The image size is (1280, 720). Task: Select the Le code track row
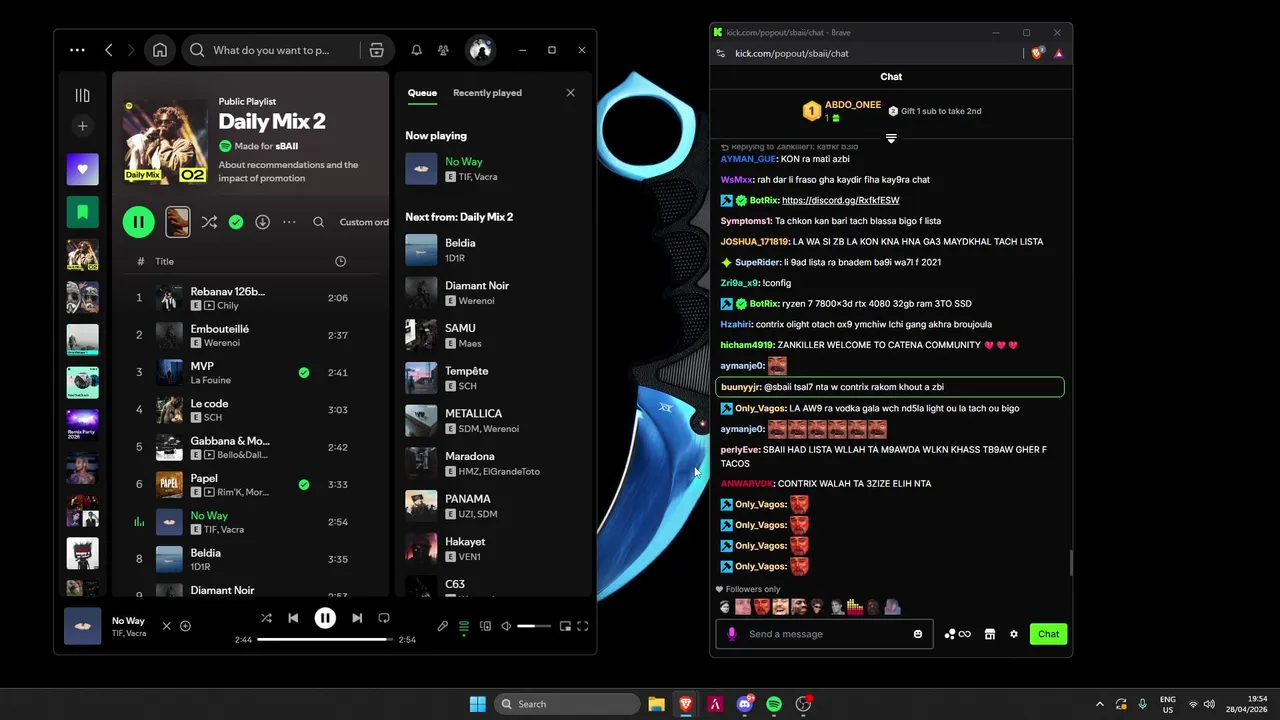tap(249, 410)
